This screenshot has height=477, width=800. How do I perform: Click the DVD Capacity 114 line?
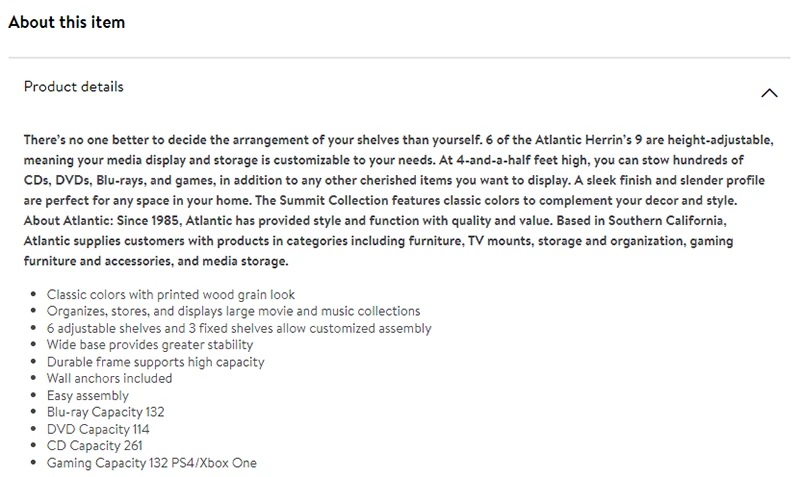98,429
